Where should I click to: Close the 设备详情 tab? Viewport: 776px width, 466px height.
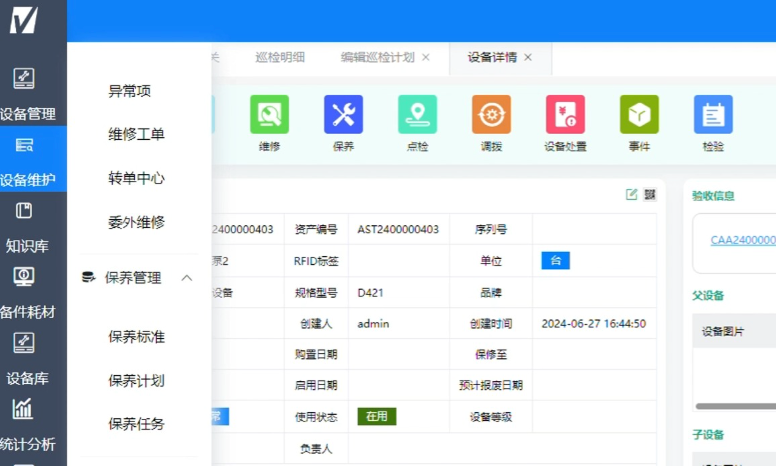pos(528,58)
